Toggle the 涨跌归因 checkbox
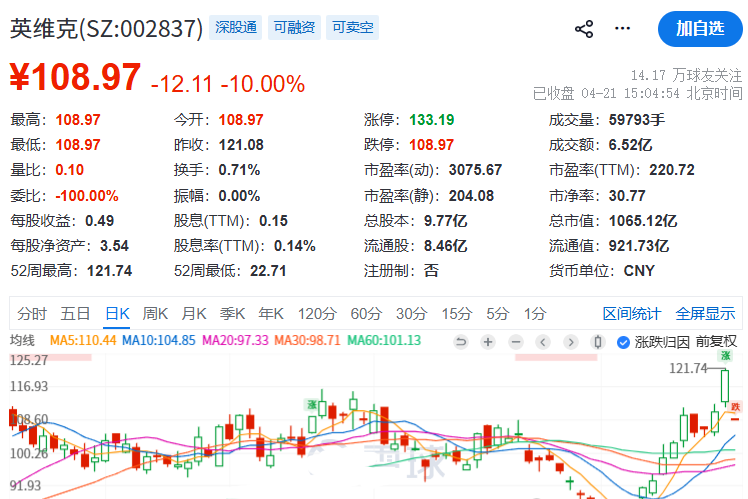 click(x=623, y=343)
